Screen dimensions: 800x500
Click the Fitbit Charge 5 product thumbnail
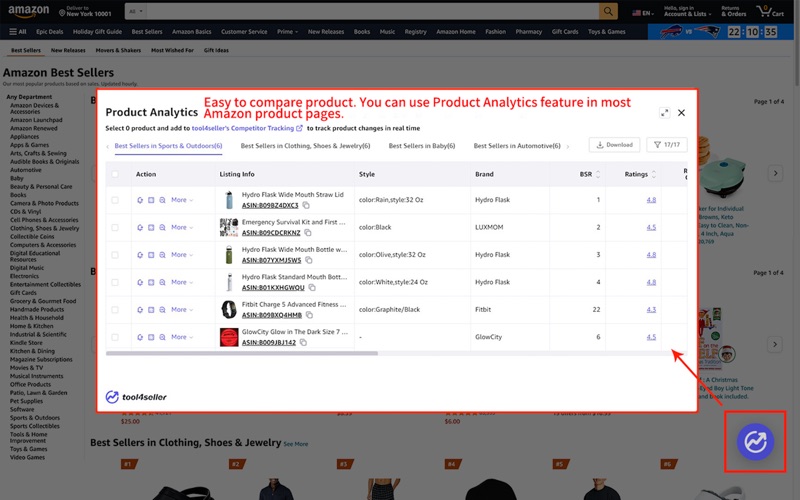(229, 310)
